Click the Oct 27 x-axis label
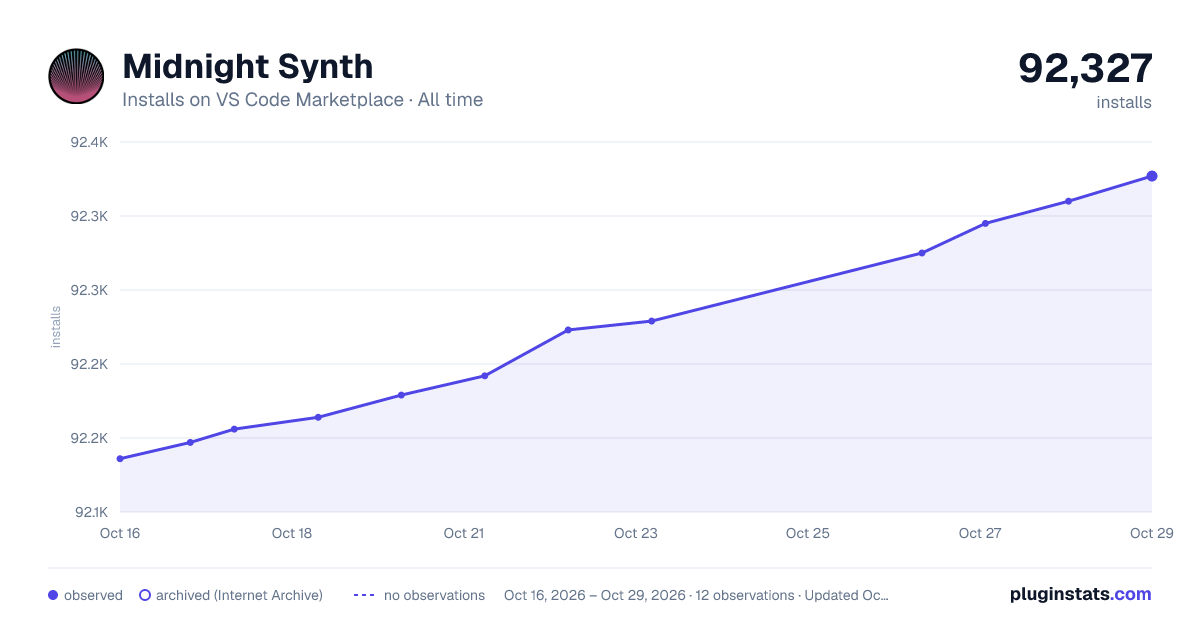This screenshot has width=1200, height=630. click(x=980, y=533)
